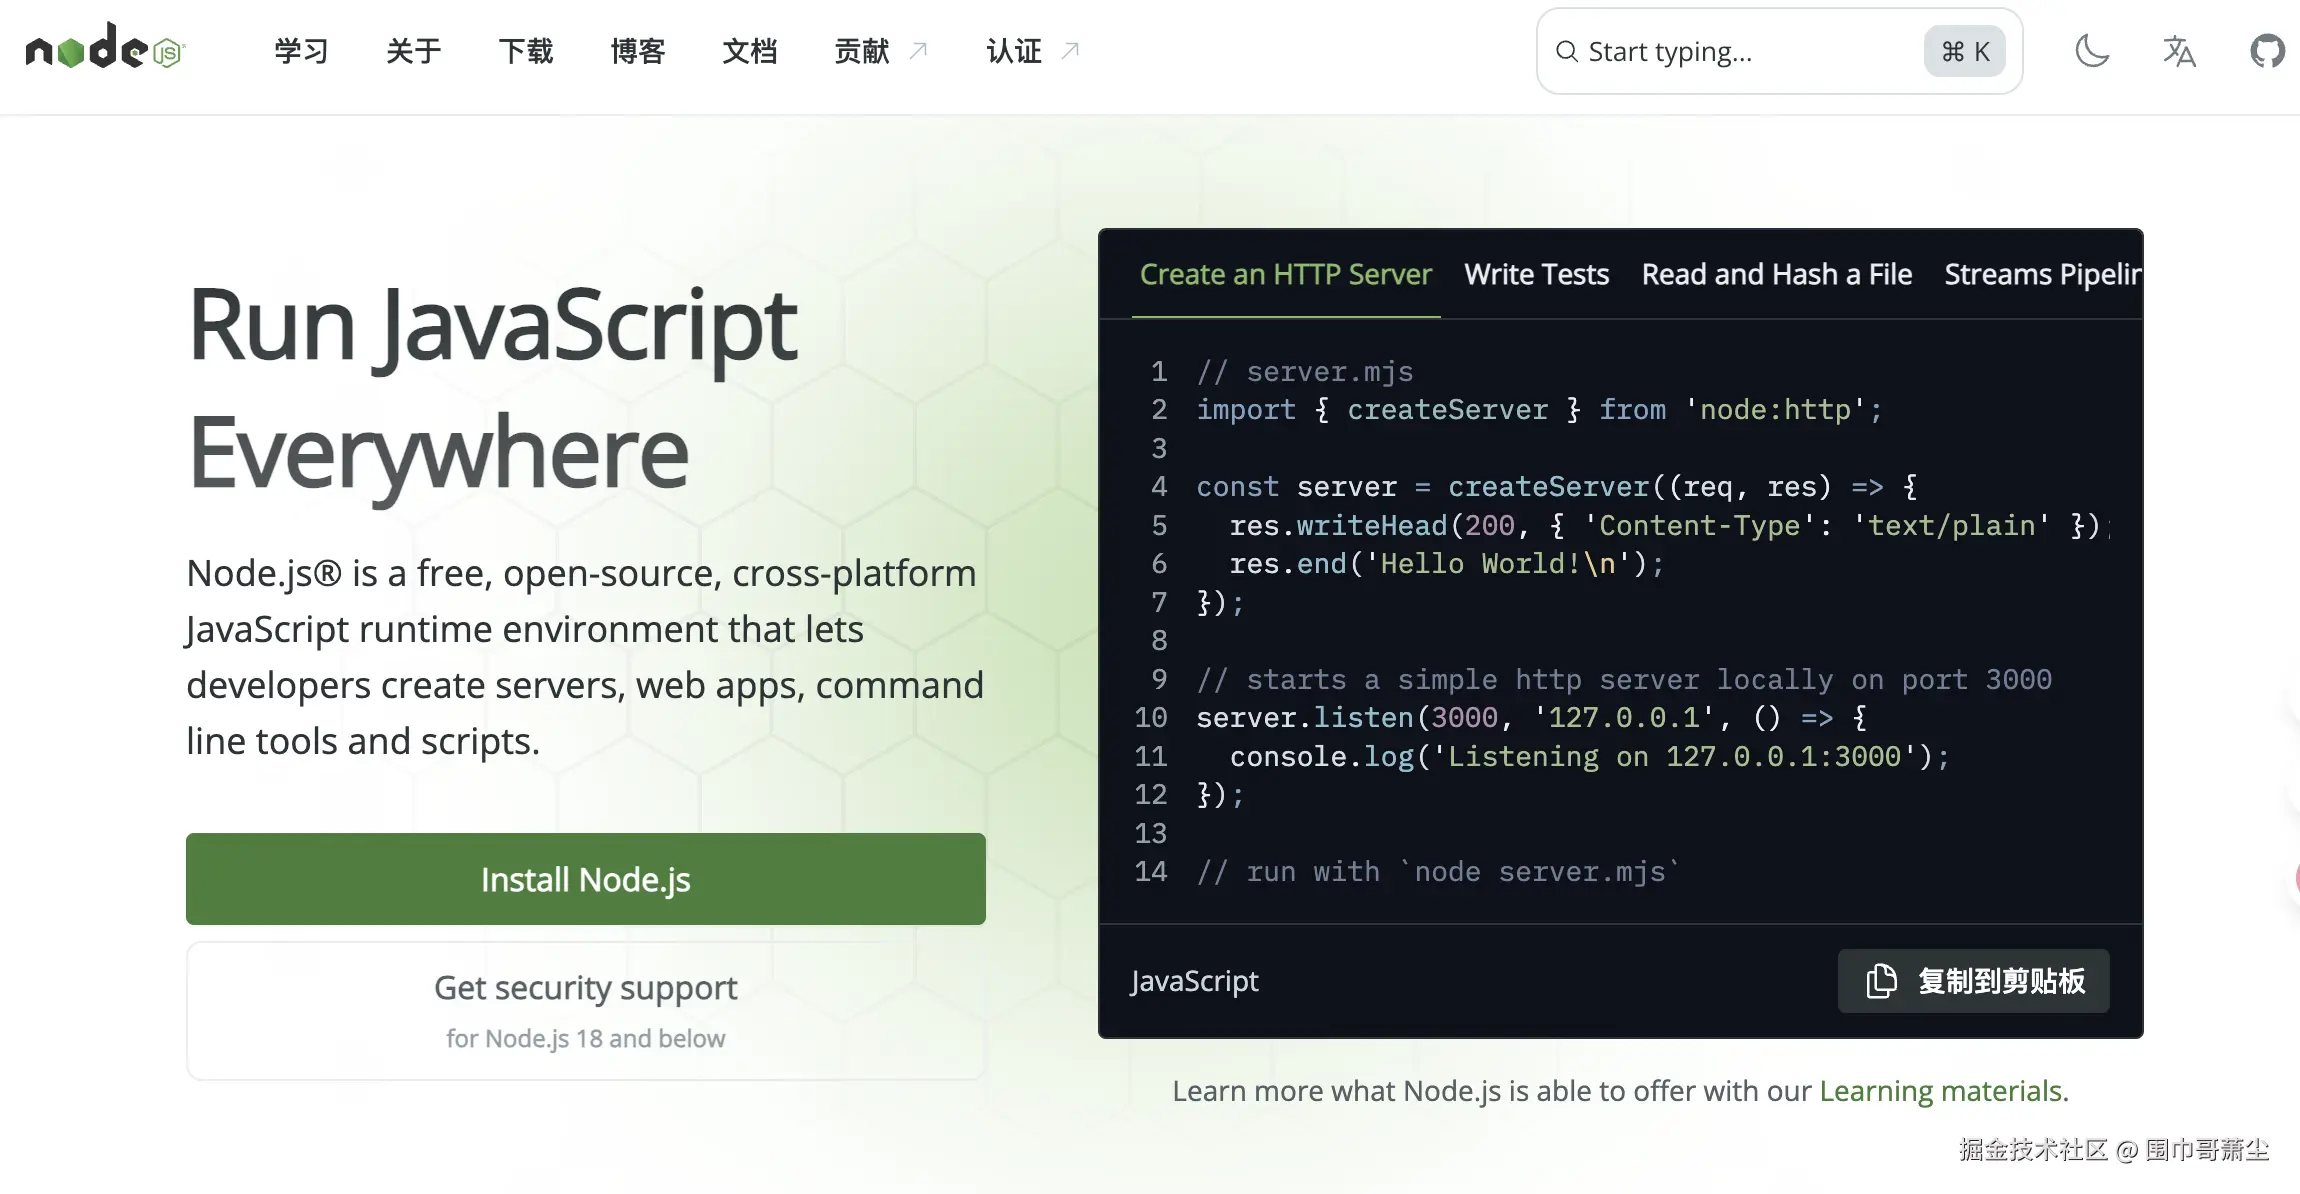Click the ⌘ K shortcut badge
This screenshot has width=2300, height=1194.
tap(1965, 52)
